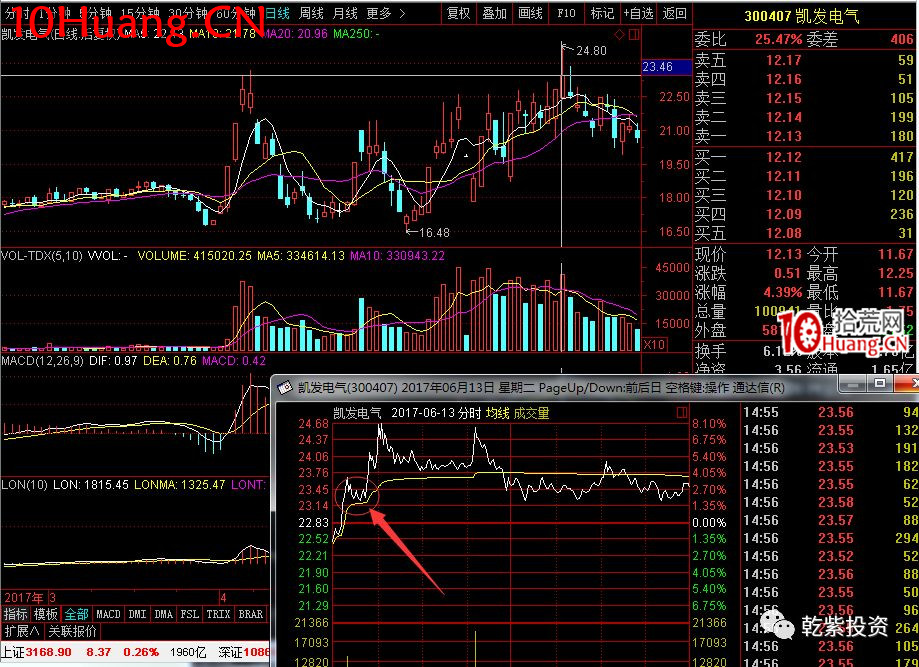This screenshot has width=919, height=667.
Task: Switch to the DMI indicator tab
Action: 137,614
